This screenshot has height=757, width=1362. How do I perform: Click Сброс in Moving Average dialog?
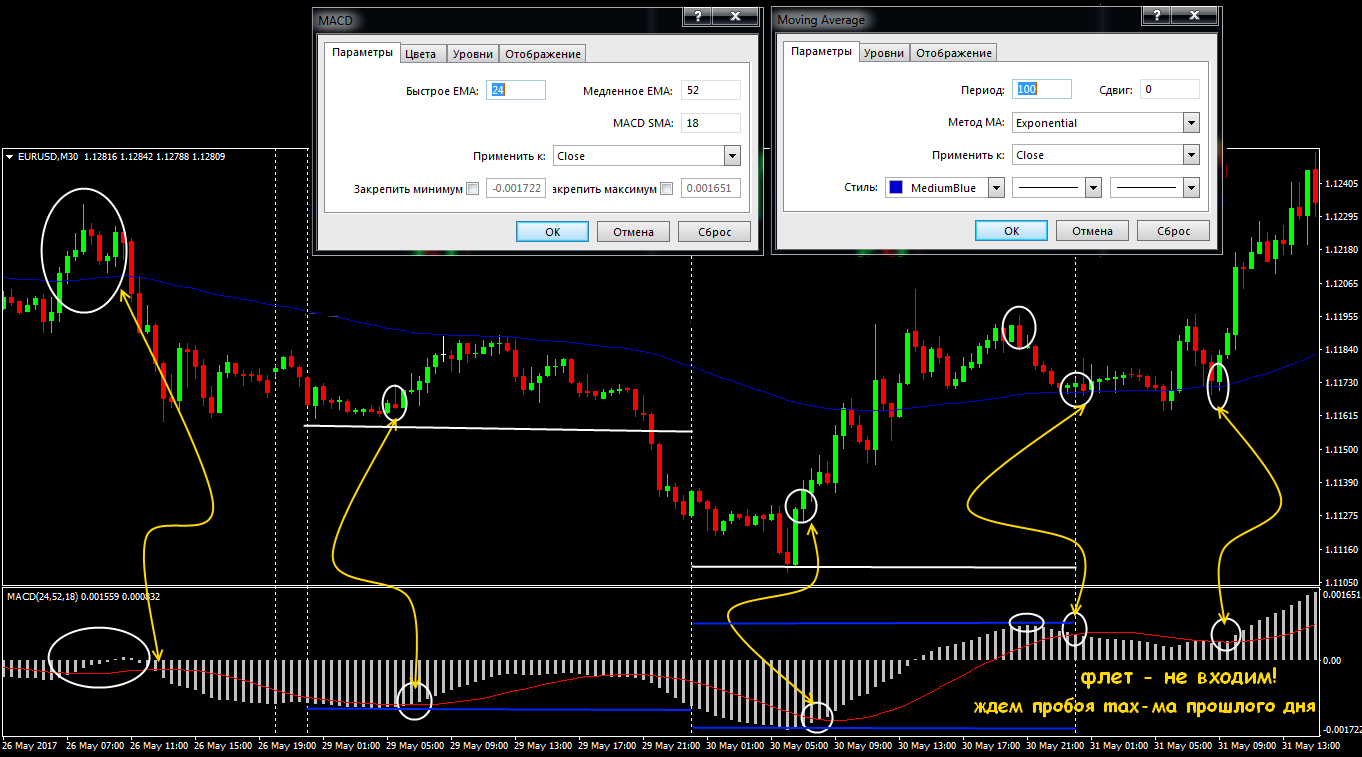tap(1173, 231)
